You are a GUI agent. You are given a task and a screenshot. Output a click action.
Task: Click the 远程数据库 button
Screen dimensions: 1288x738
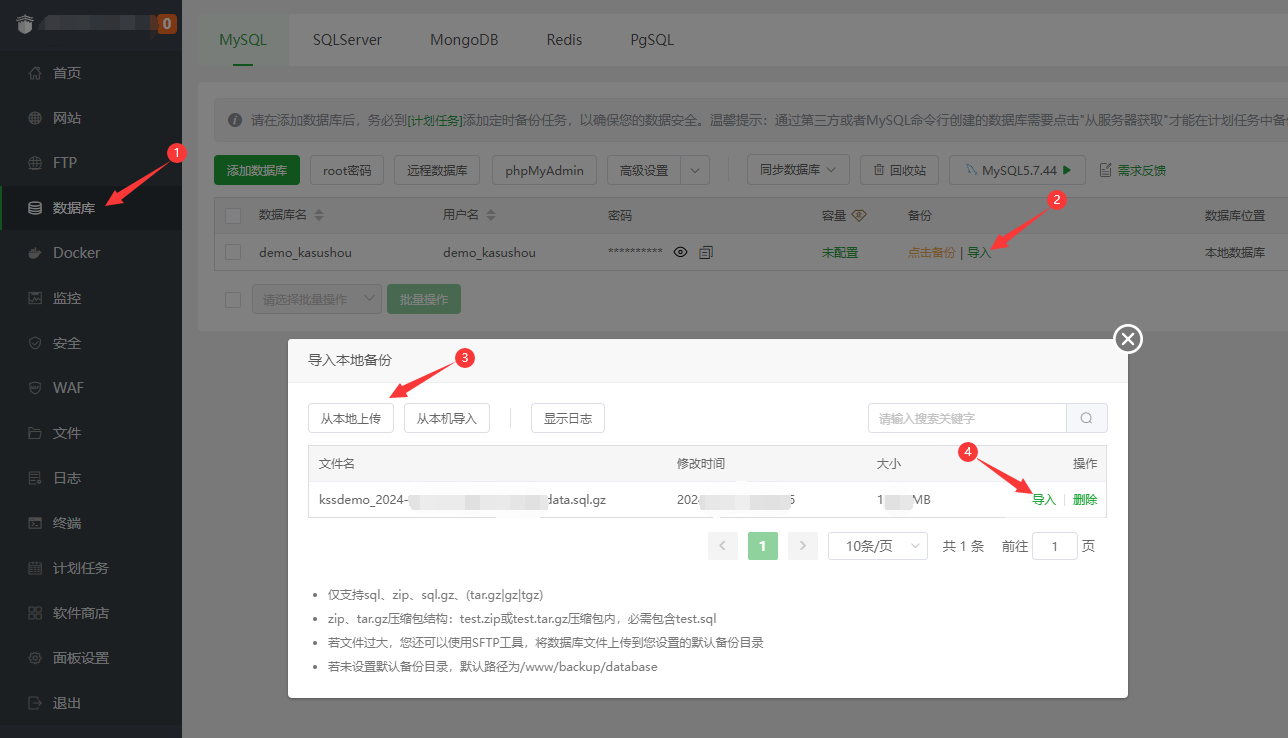pyautogui.click(x=438, y=170)
